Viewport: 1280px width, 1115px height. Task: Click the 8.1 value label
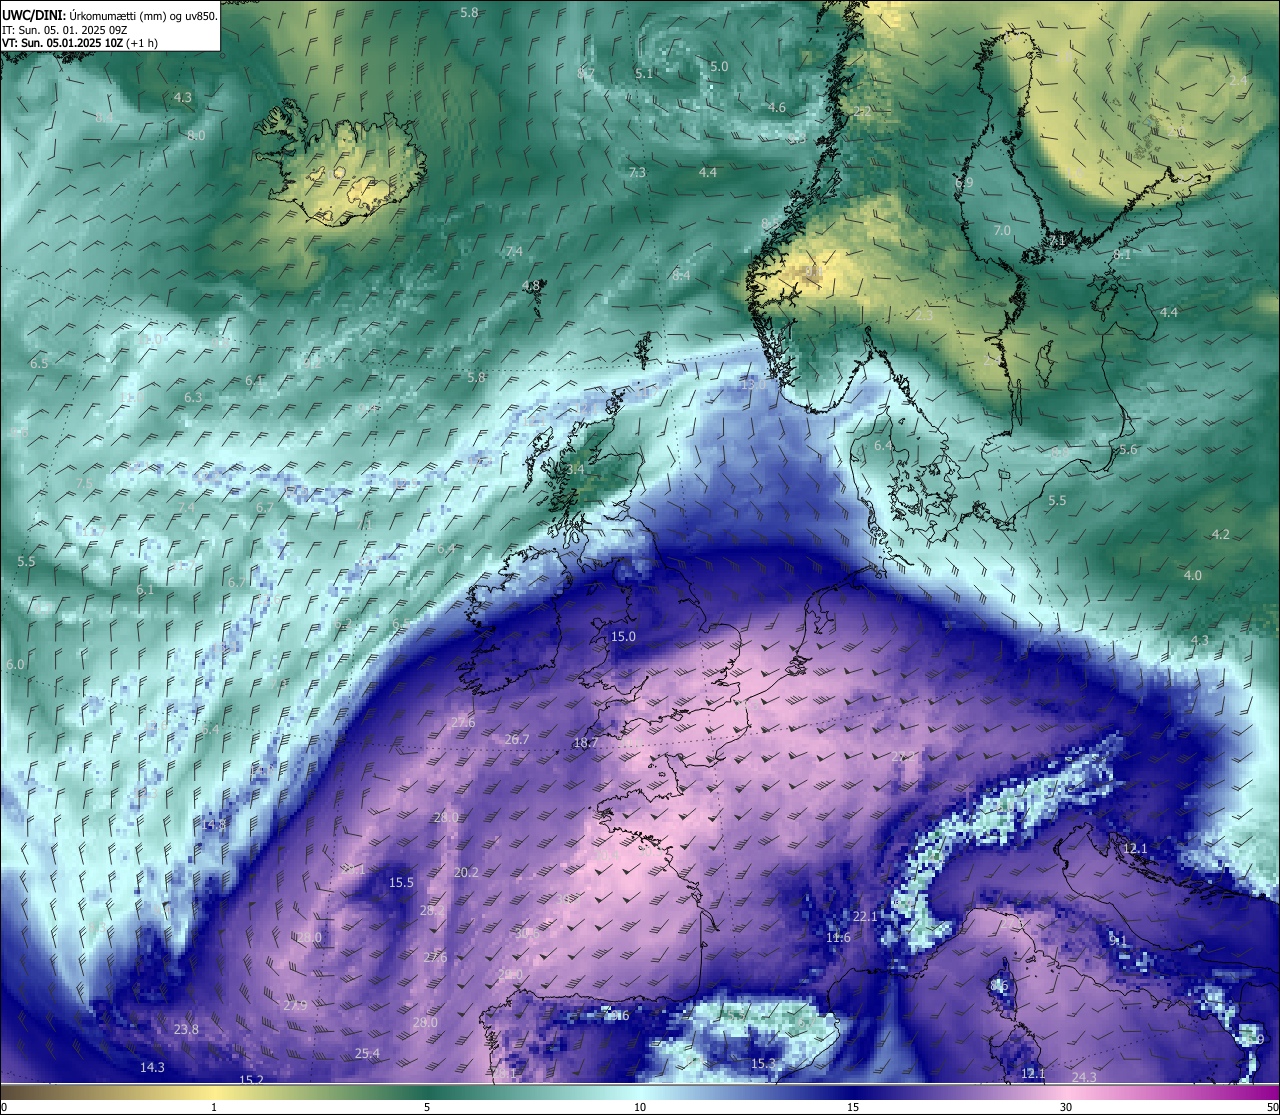click(x=1122, y=254)
